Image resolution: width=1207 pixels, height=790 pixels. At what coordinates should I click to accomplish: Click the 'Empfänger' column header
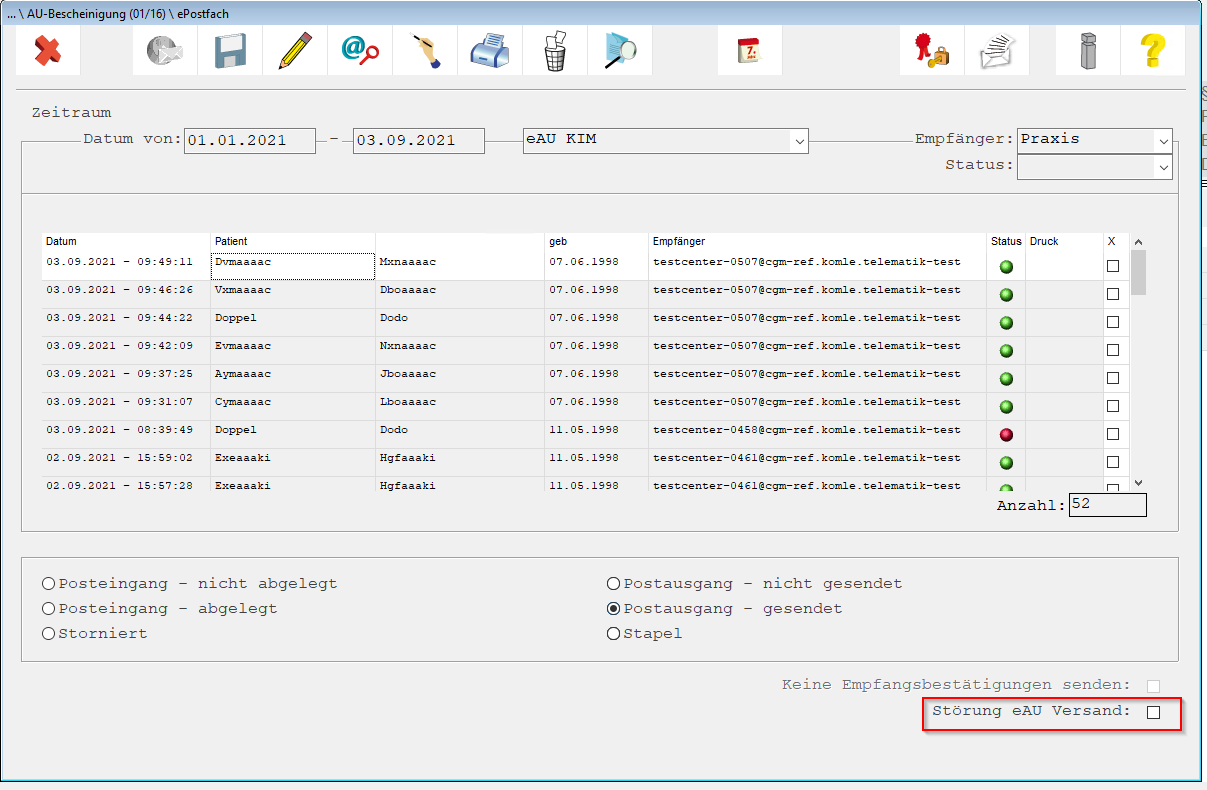pos(817,242)
